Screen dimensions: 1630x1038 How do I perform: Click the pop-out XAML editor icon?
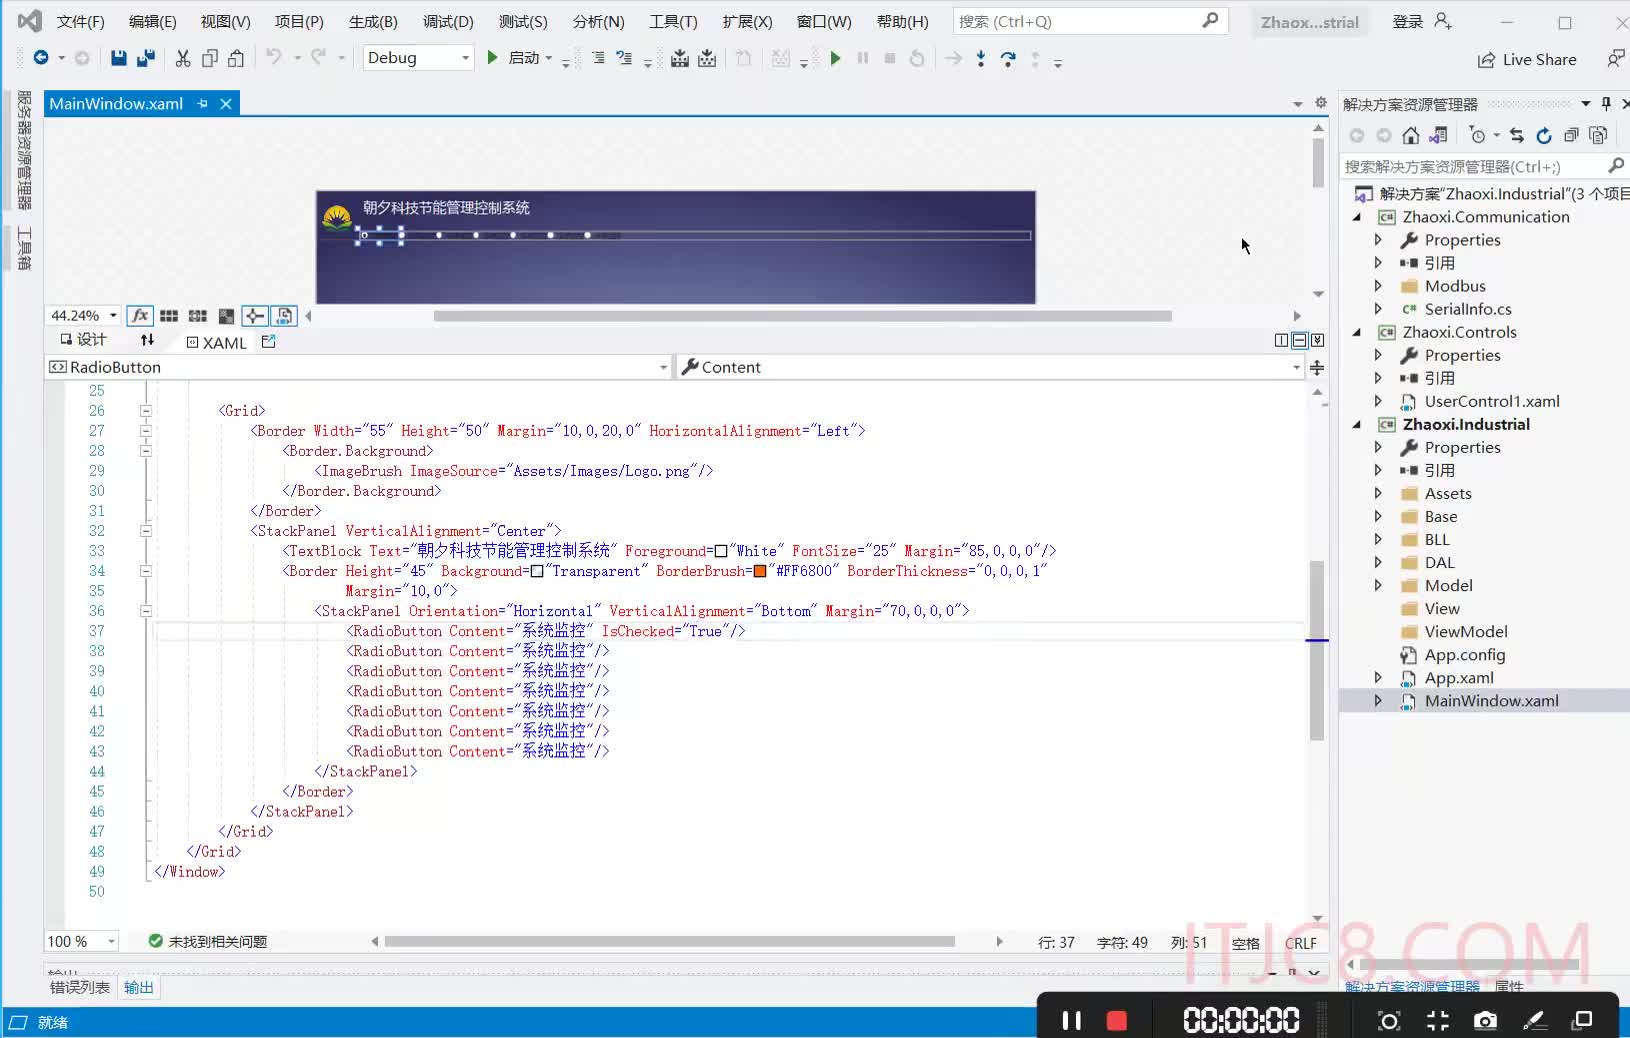coord(268,341)
